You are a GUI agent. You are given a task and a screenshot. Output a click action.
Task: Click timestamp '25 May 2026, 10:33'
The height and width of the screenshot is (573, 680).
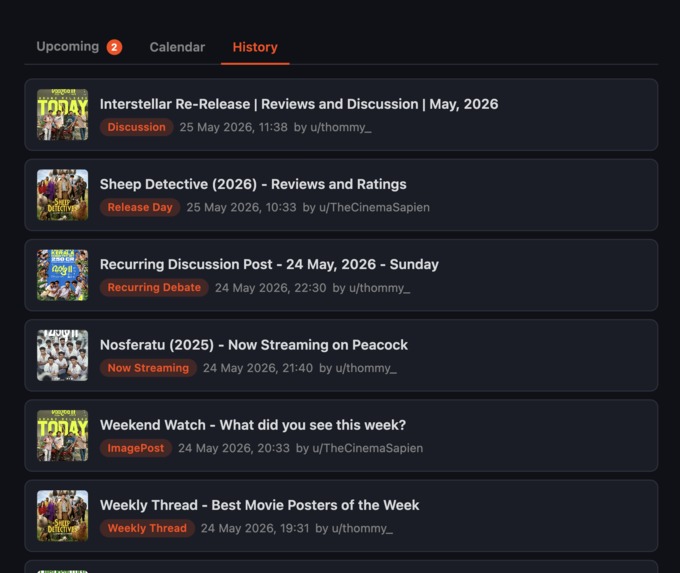click(241, 207)
